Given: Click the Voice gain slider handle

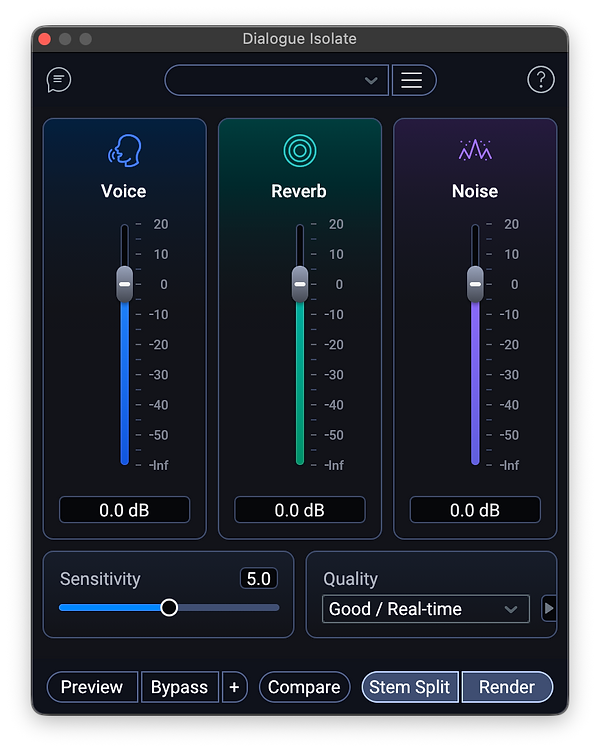Looking at the screenshot, I should point(125,284).
